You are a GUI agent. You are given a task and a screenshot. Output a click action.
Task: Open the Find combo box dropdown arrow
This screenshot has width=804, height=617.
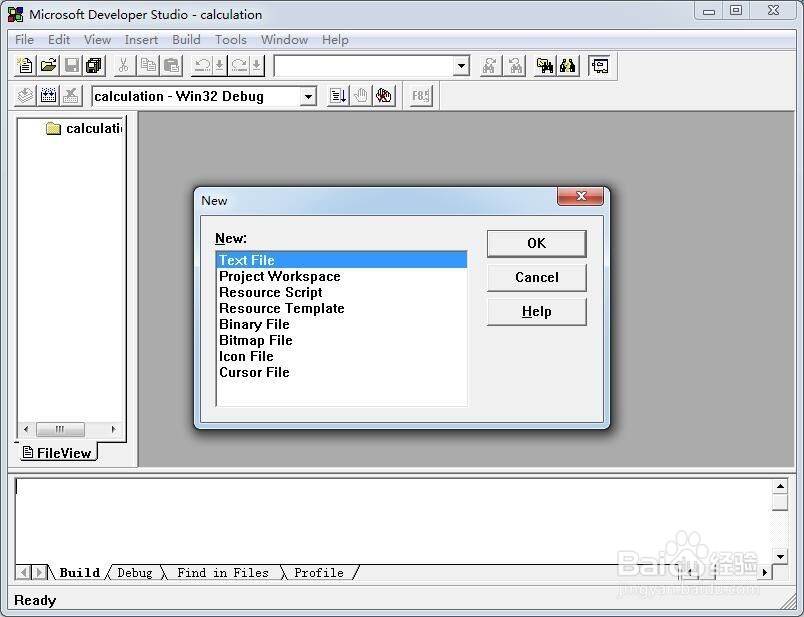coord(461,66)
